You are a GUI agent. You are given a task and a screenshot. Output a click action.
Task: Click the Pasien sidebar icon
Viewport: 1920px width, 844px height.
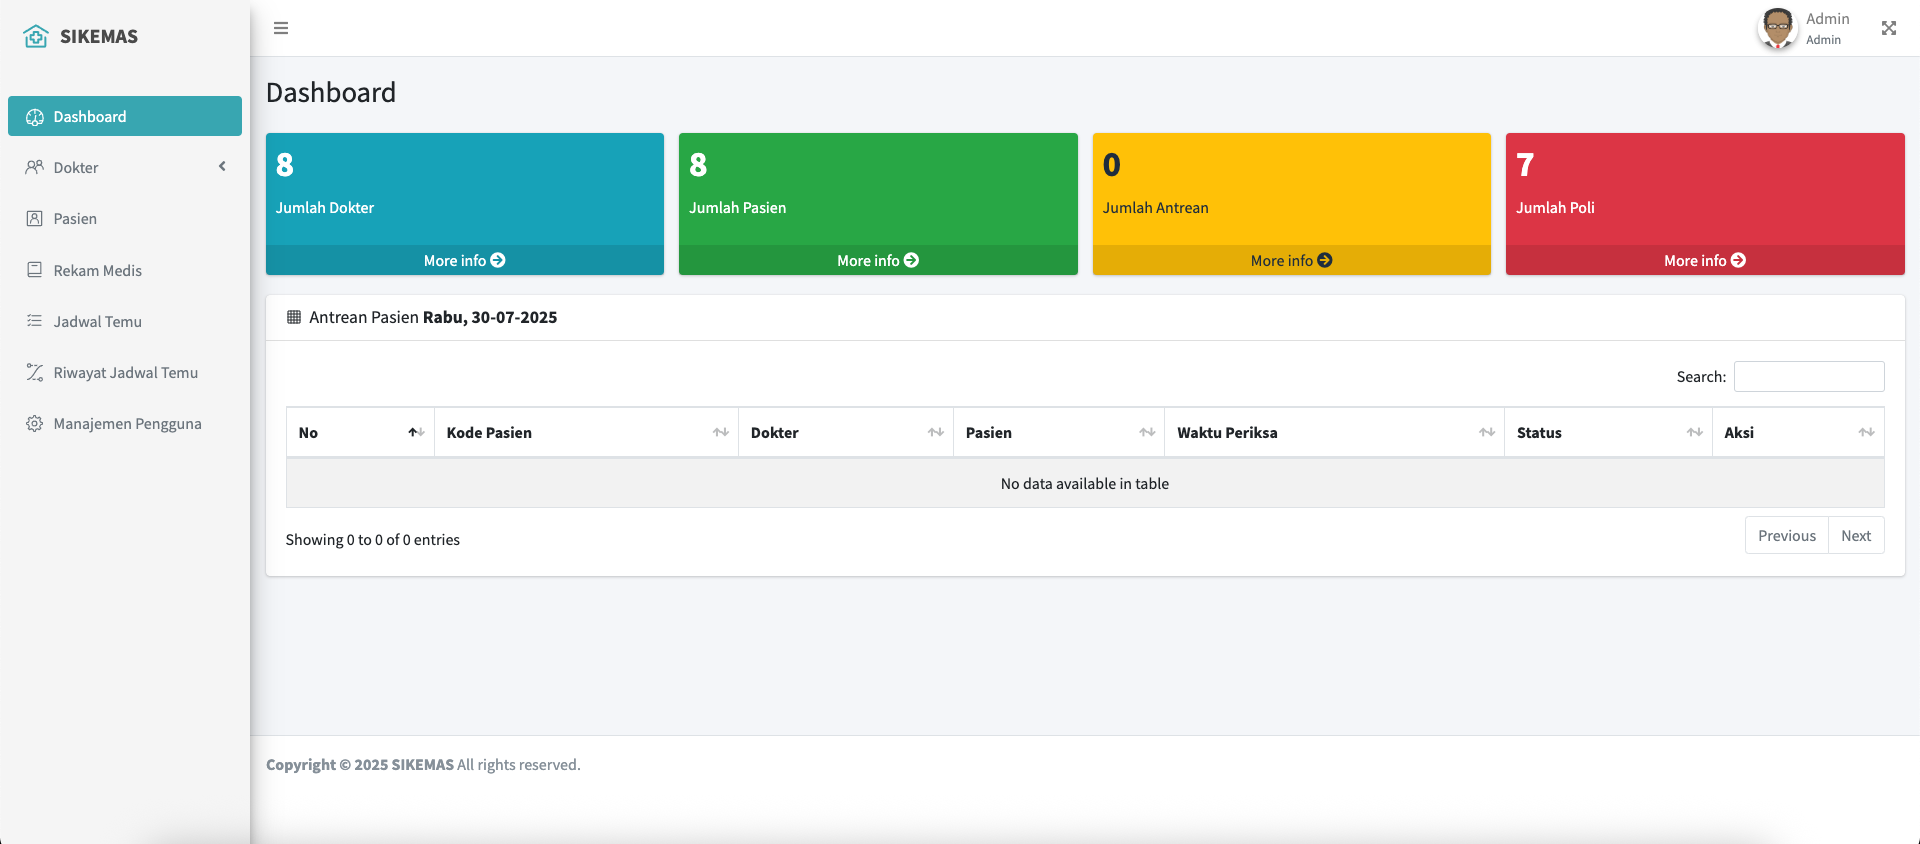(x=35, y=218)
